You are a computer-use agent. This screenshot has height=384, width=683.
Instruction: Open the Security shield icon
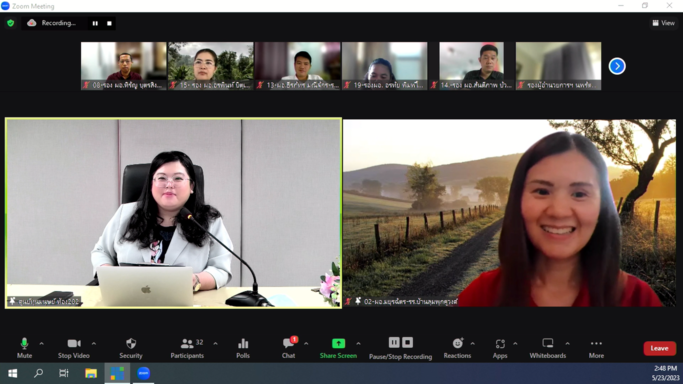click(x=131, y=344)
